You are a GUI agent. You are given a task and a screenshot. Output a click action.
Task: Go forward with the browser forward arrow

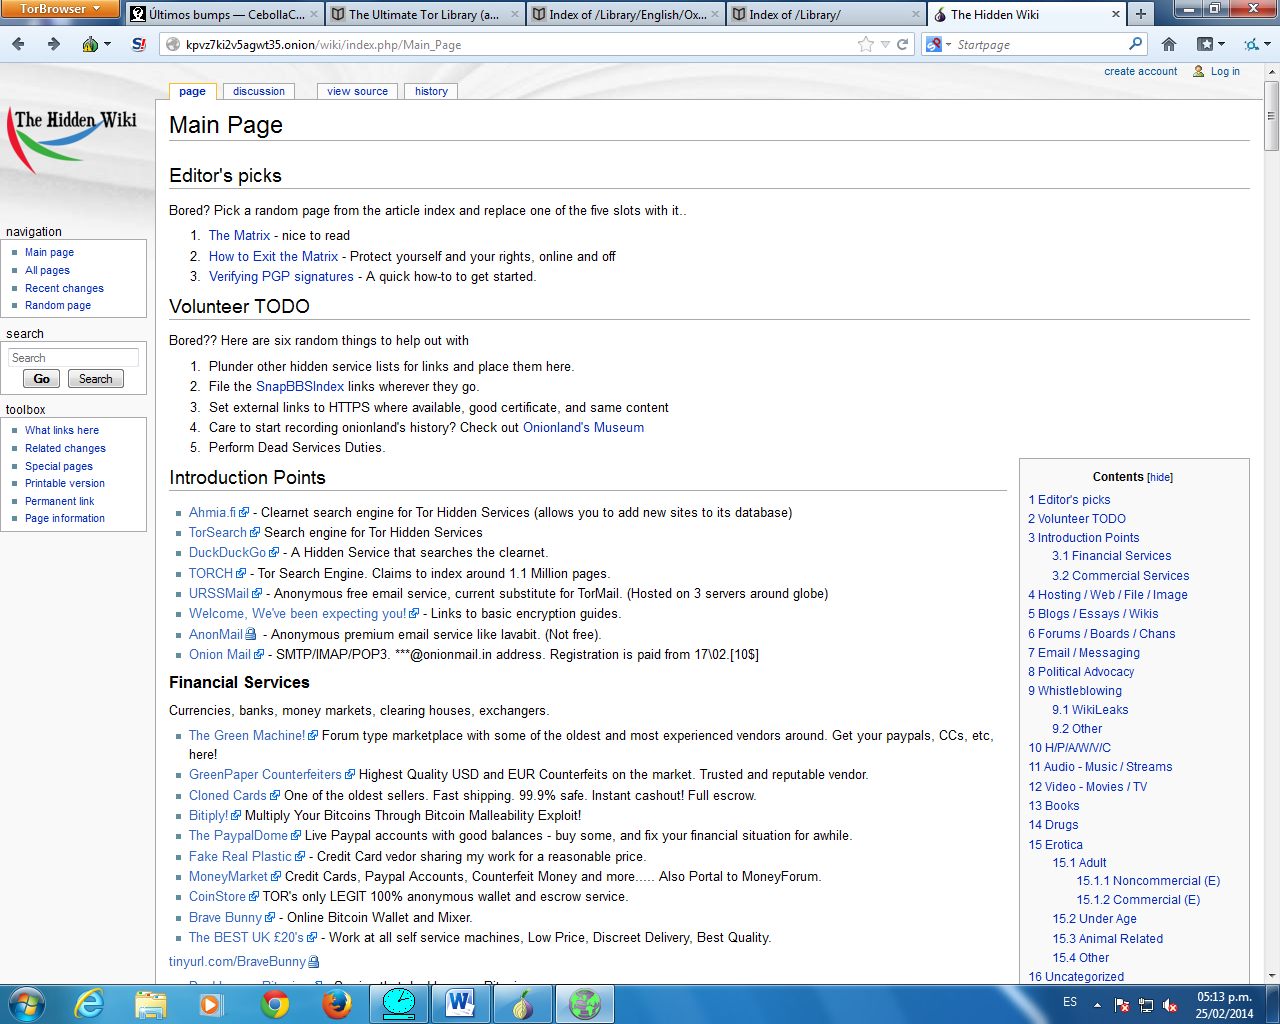pyautogui.click(x=54, y=44)
